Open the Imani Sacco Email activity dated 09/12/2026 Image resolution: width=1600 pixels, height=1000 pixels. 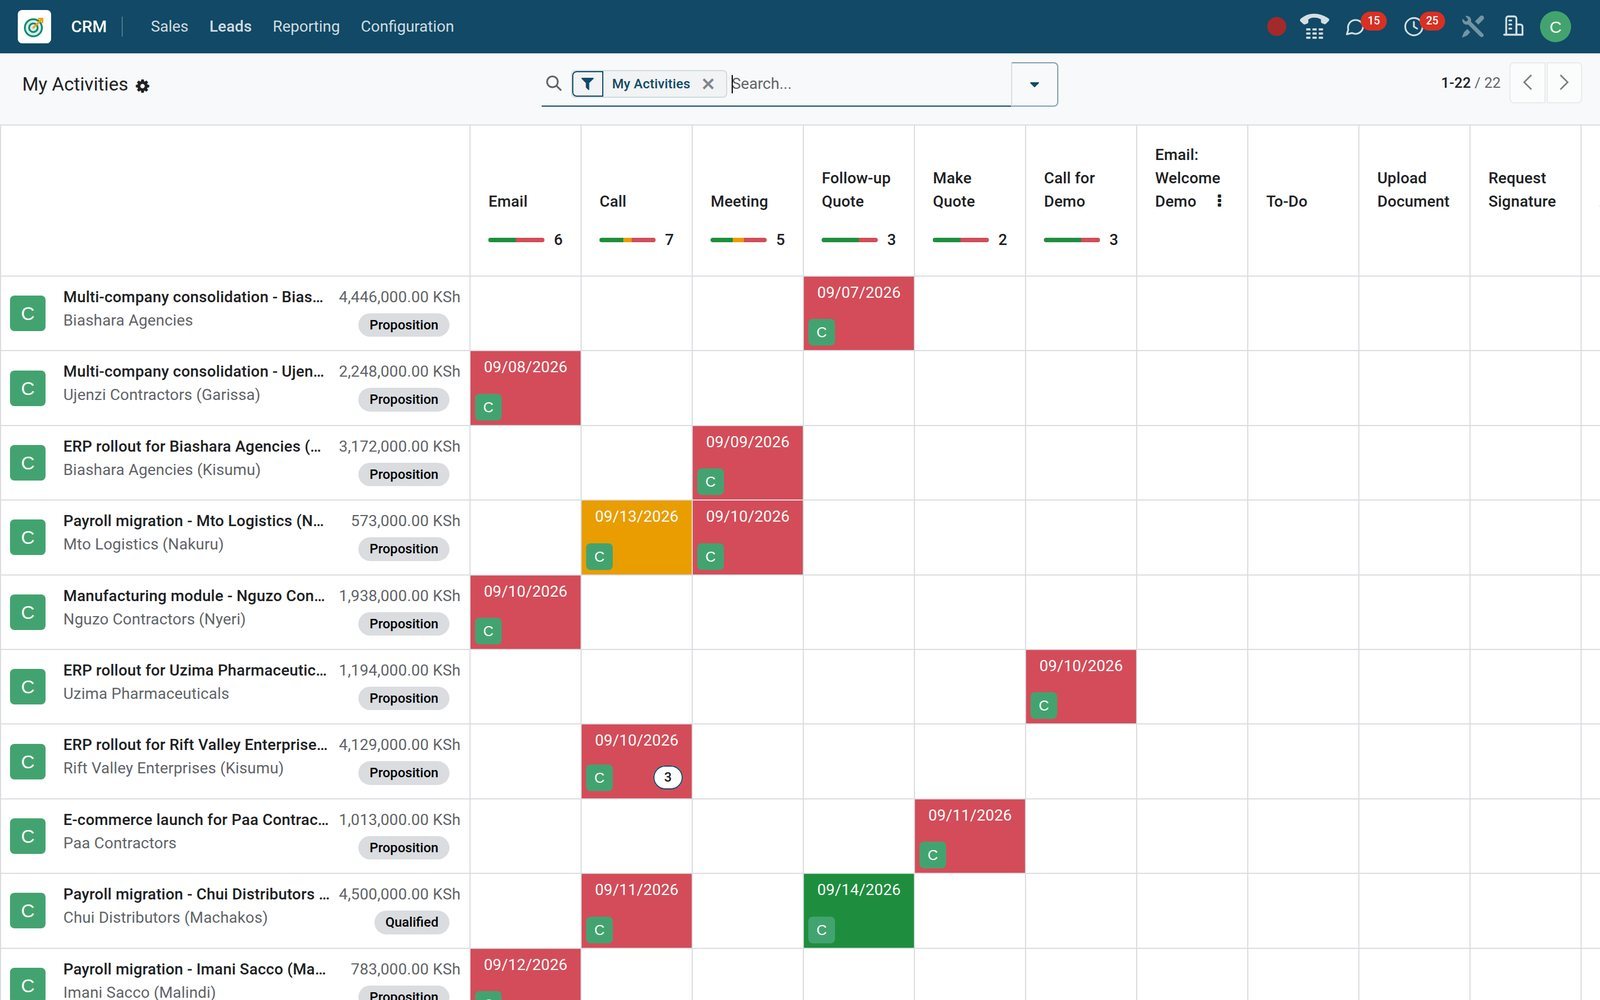pyautogui.click(x=525, y=975)
